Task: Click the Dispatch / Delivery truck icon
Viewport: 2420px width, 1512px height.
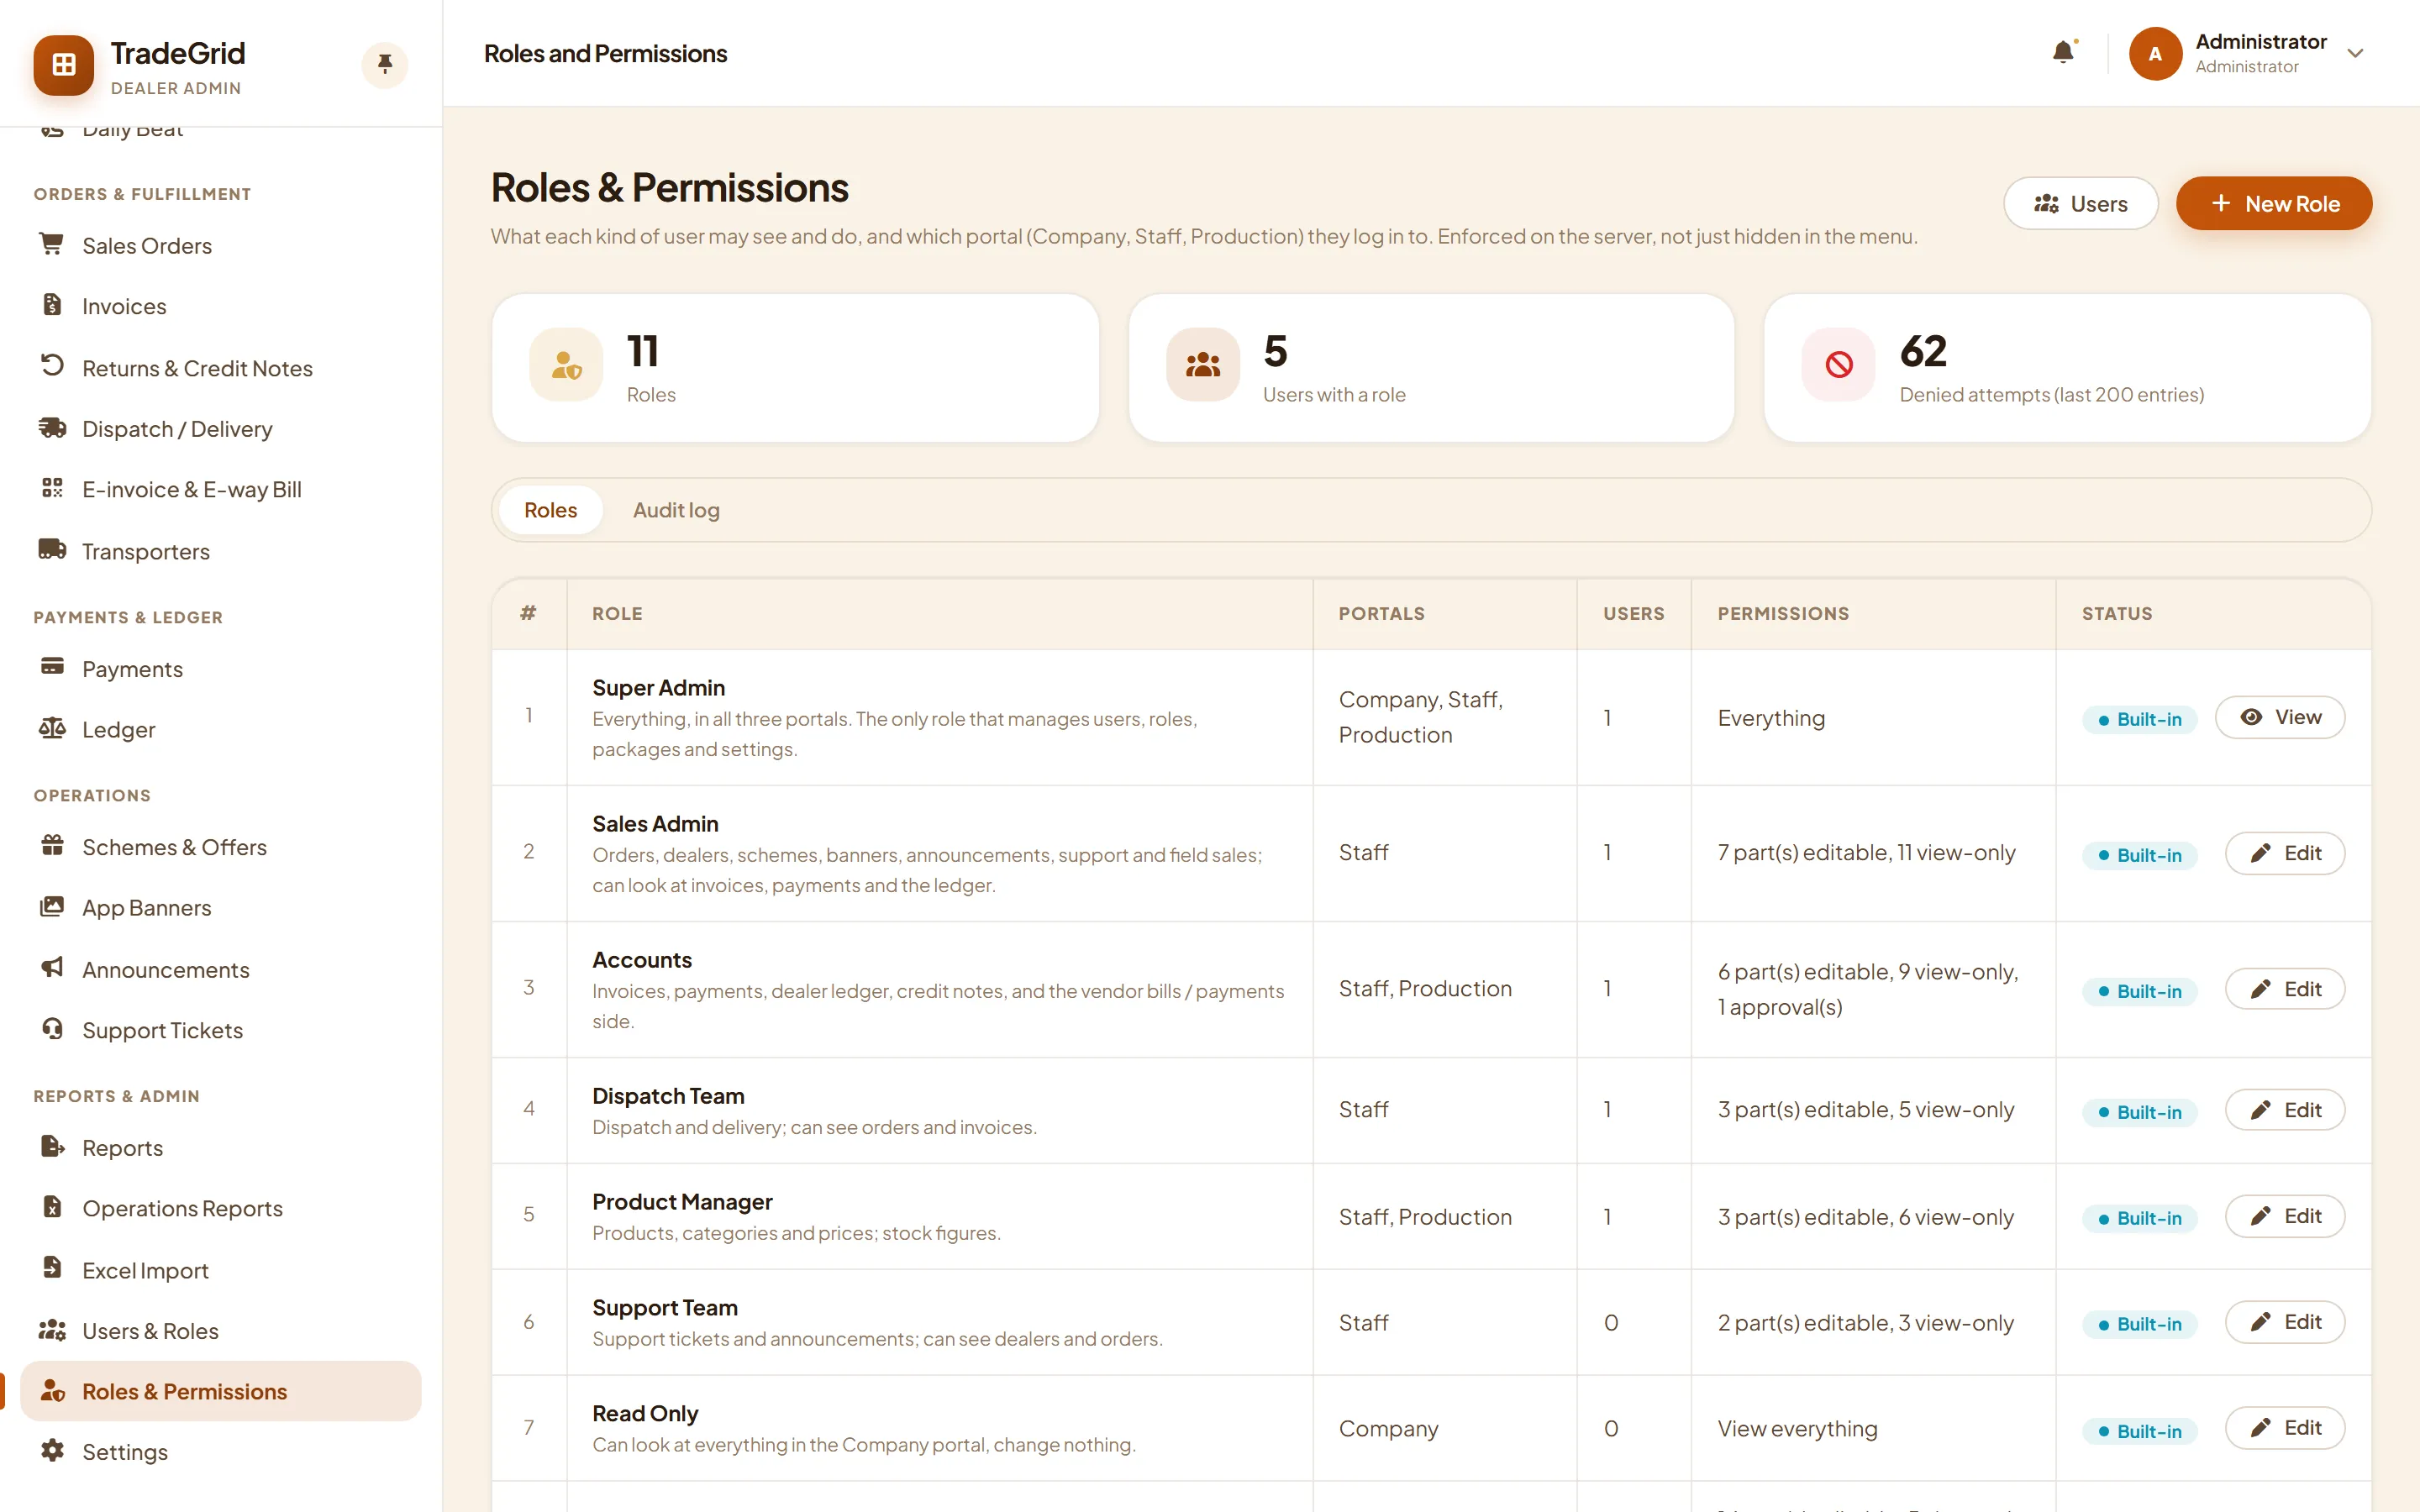Action: (52, 428)
